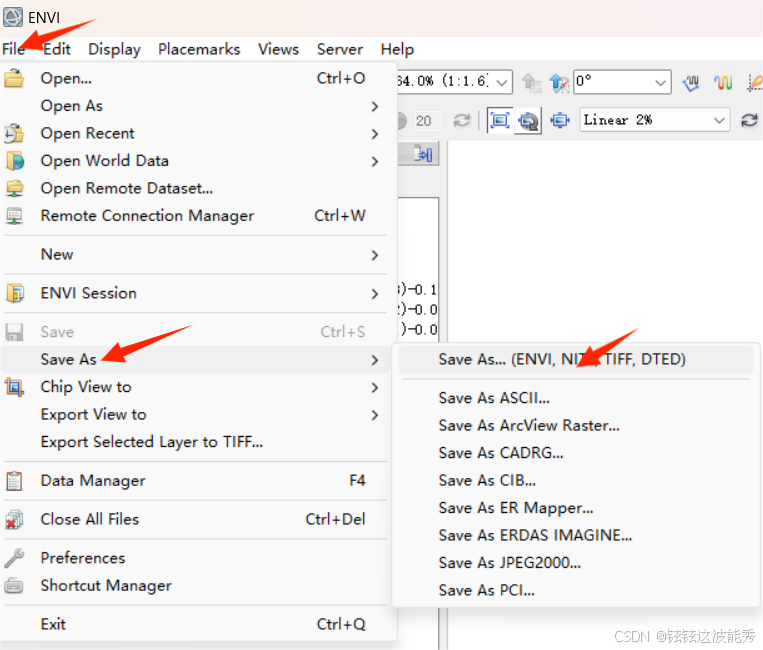Click the green-orange wave profile icon

723,83
